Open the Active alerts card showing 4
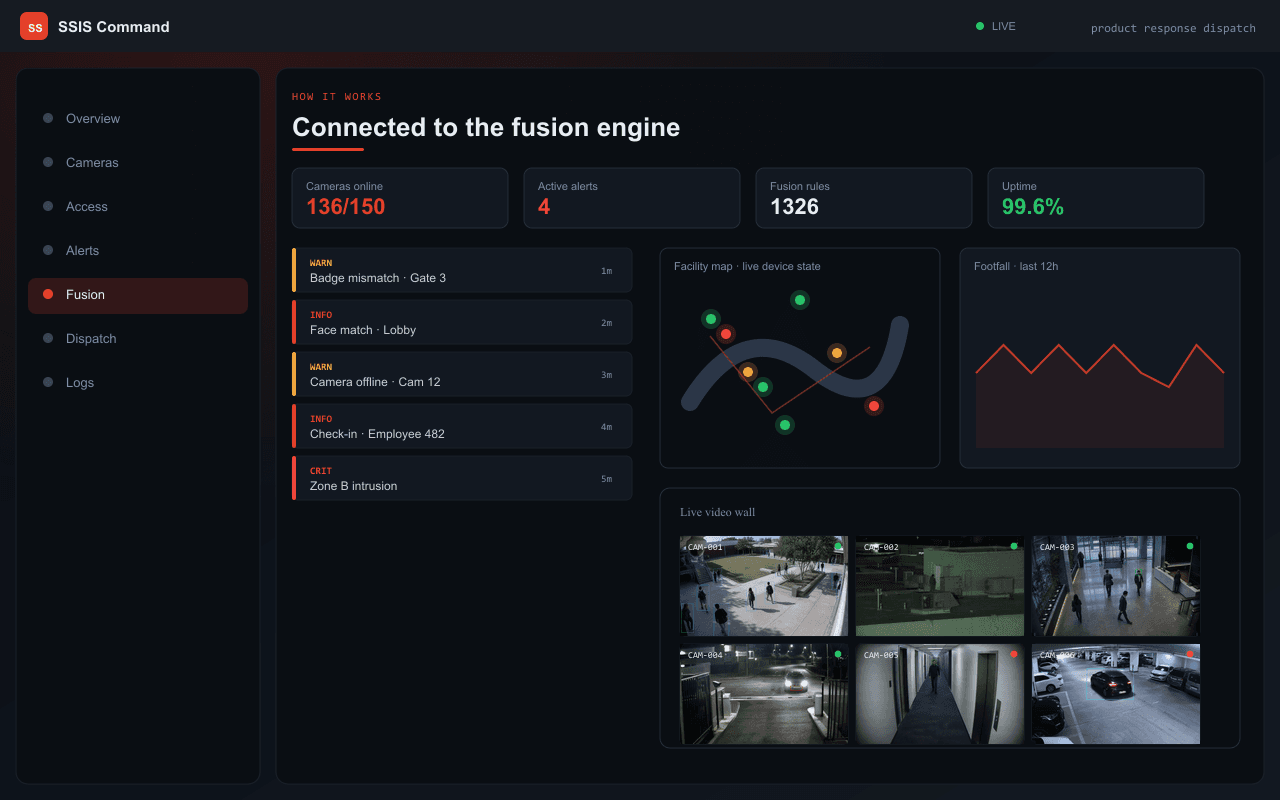 click(632, 198)
